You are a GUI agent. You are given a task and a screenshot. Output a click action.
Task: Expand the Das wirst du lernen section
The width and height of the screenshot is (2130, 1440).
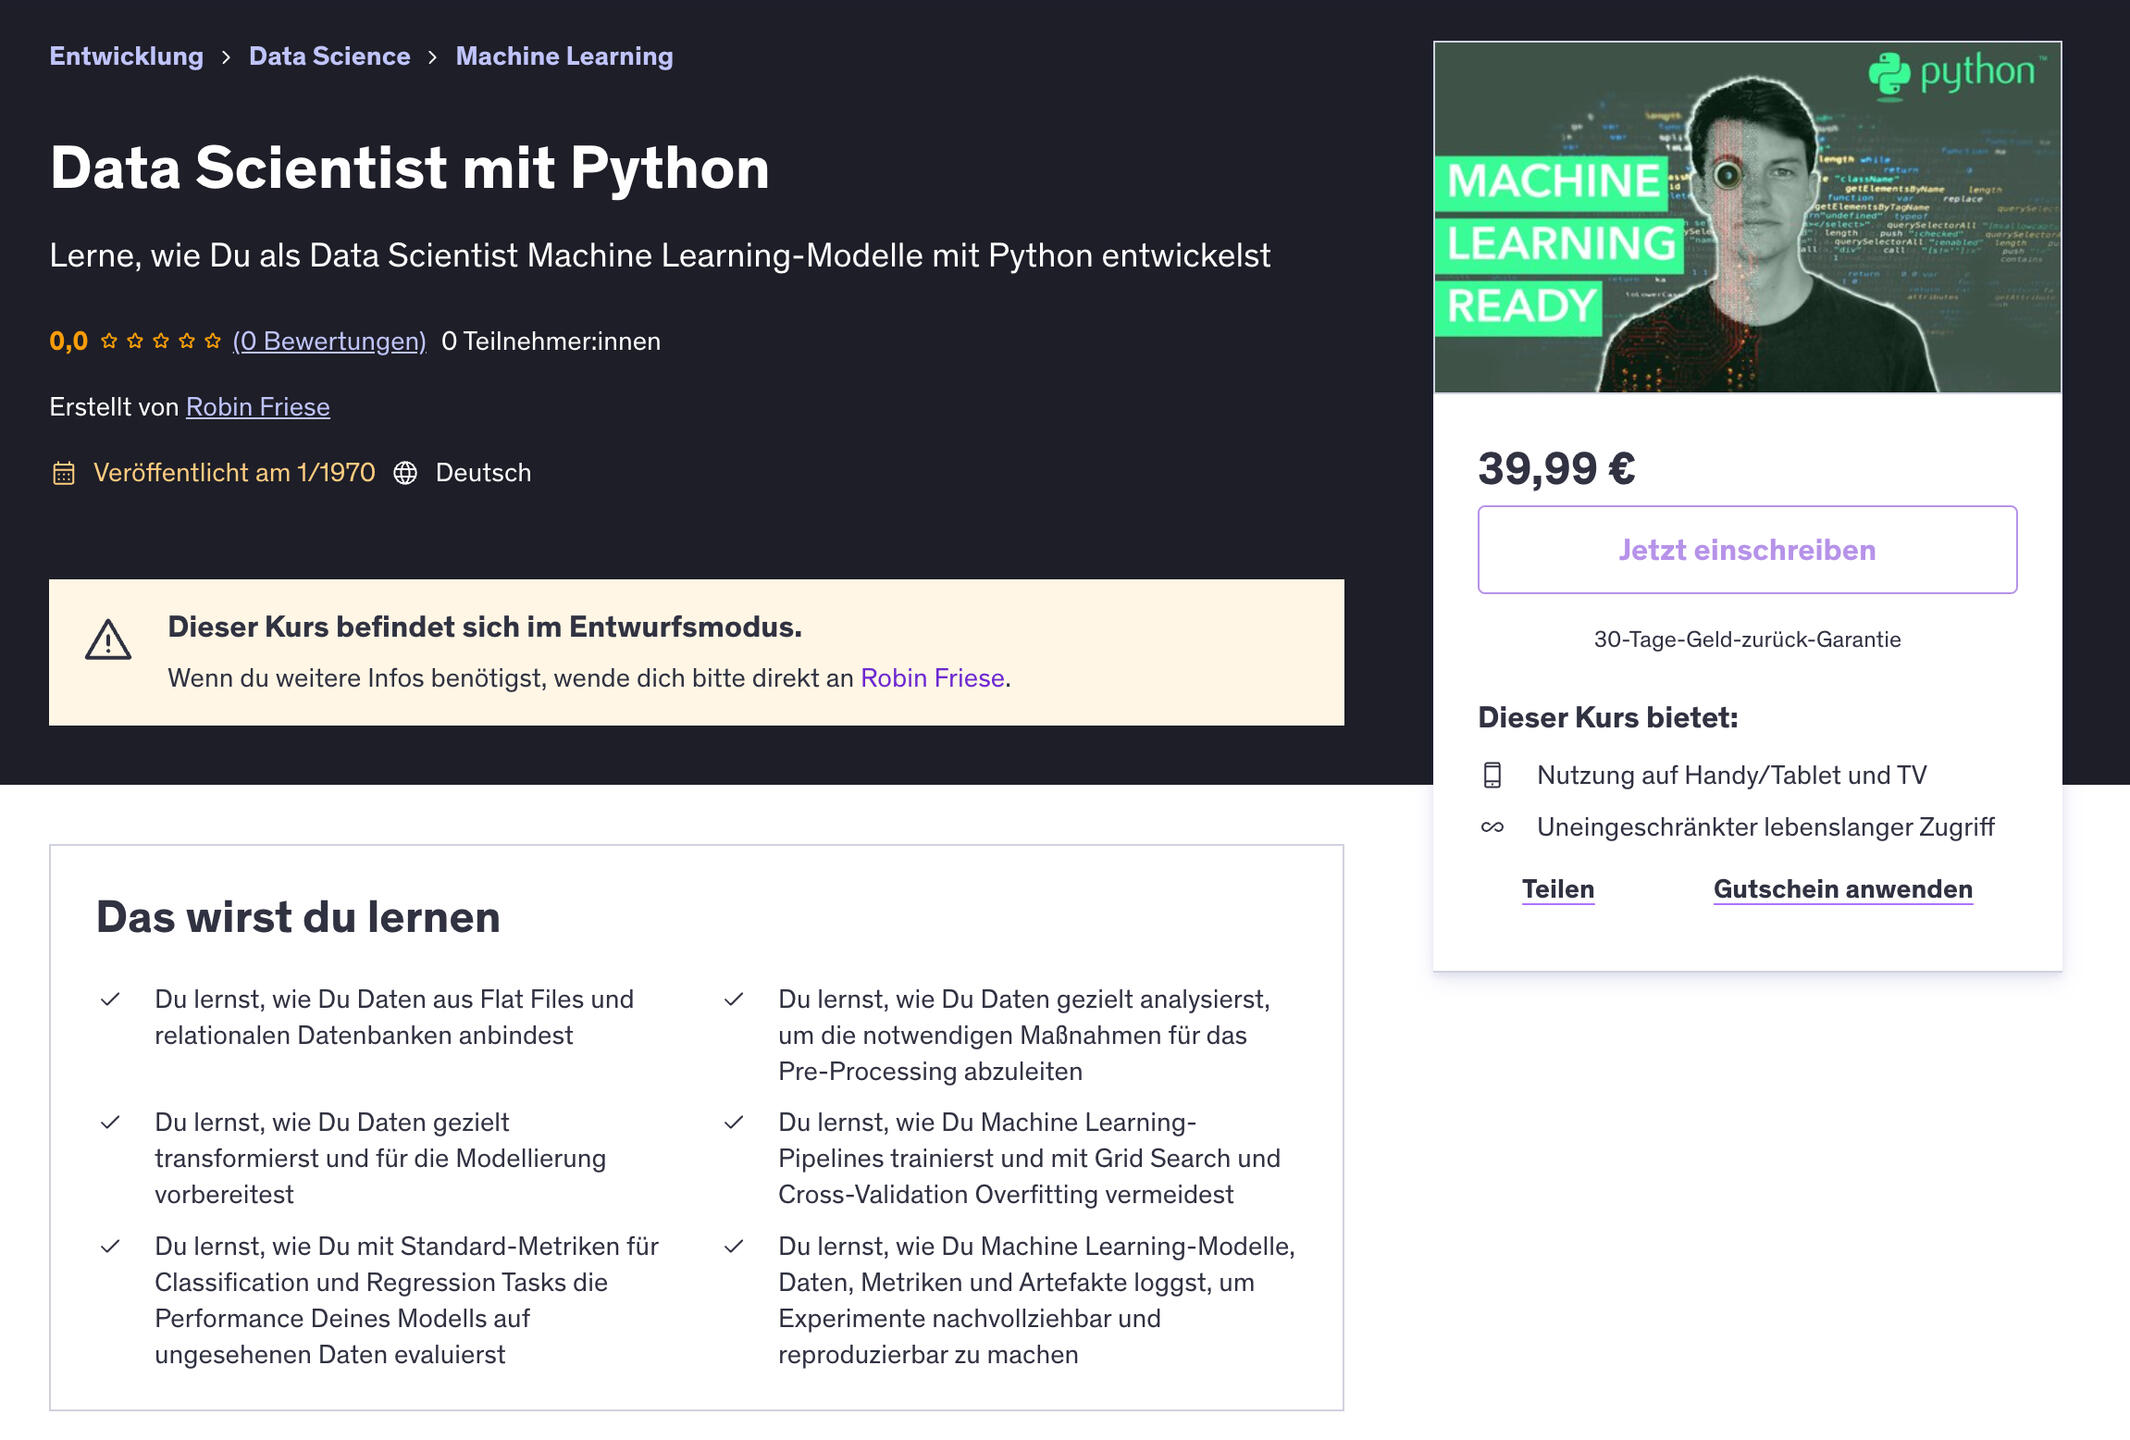pyautogui.click(x=297, y=916)
